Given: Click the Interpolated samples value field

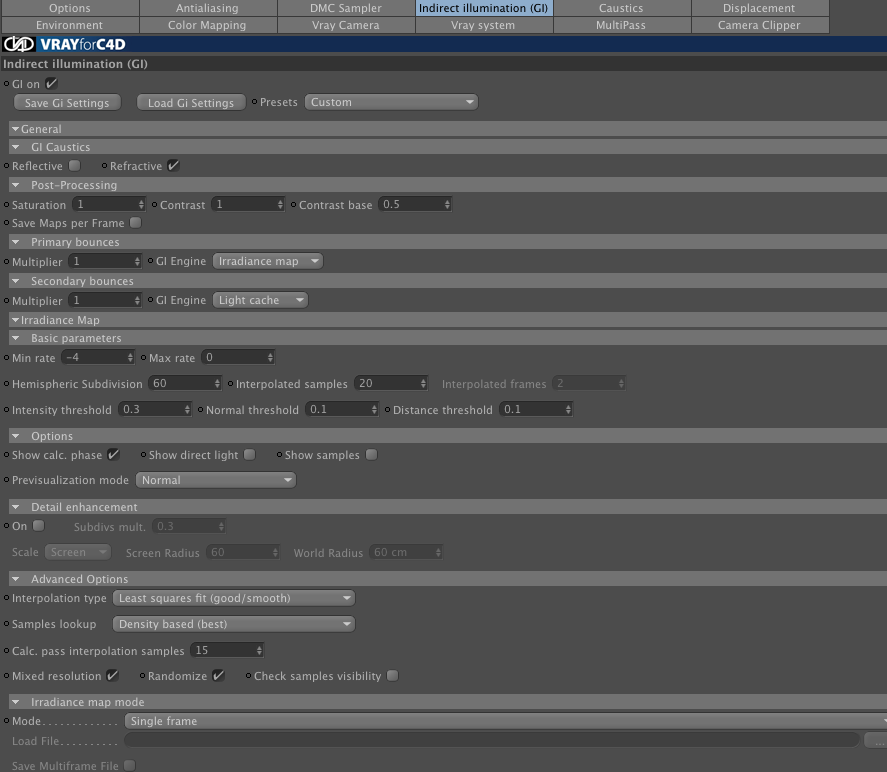Looking at the screenshot, I should [391, 383].
